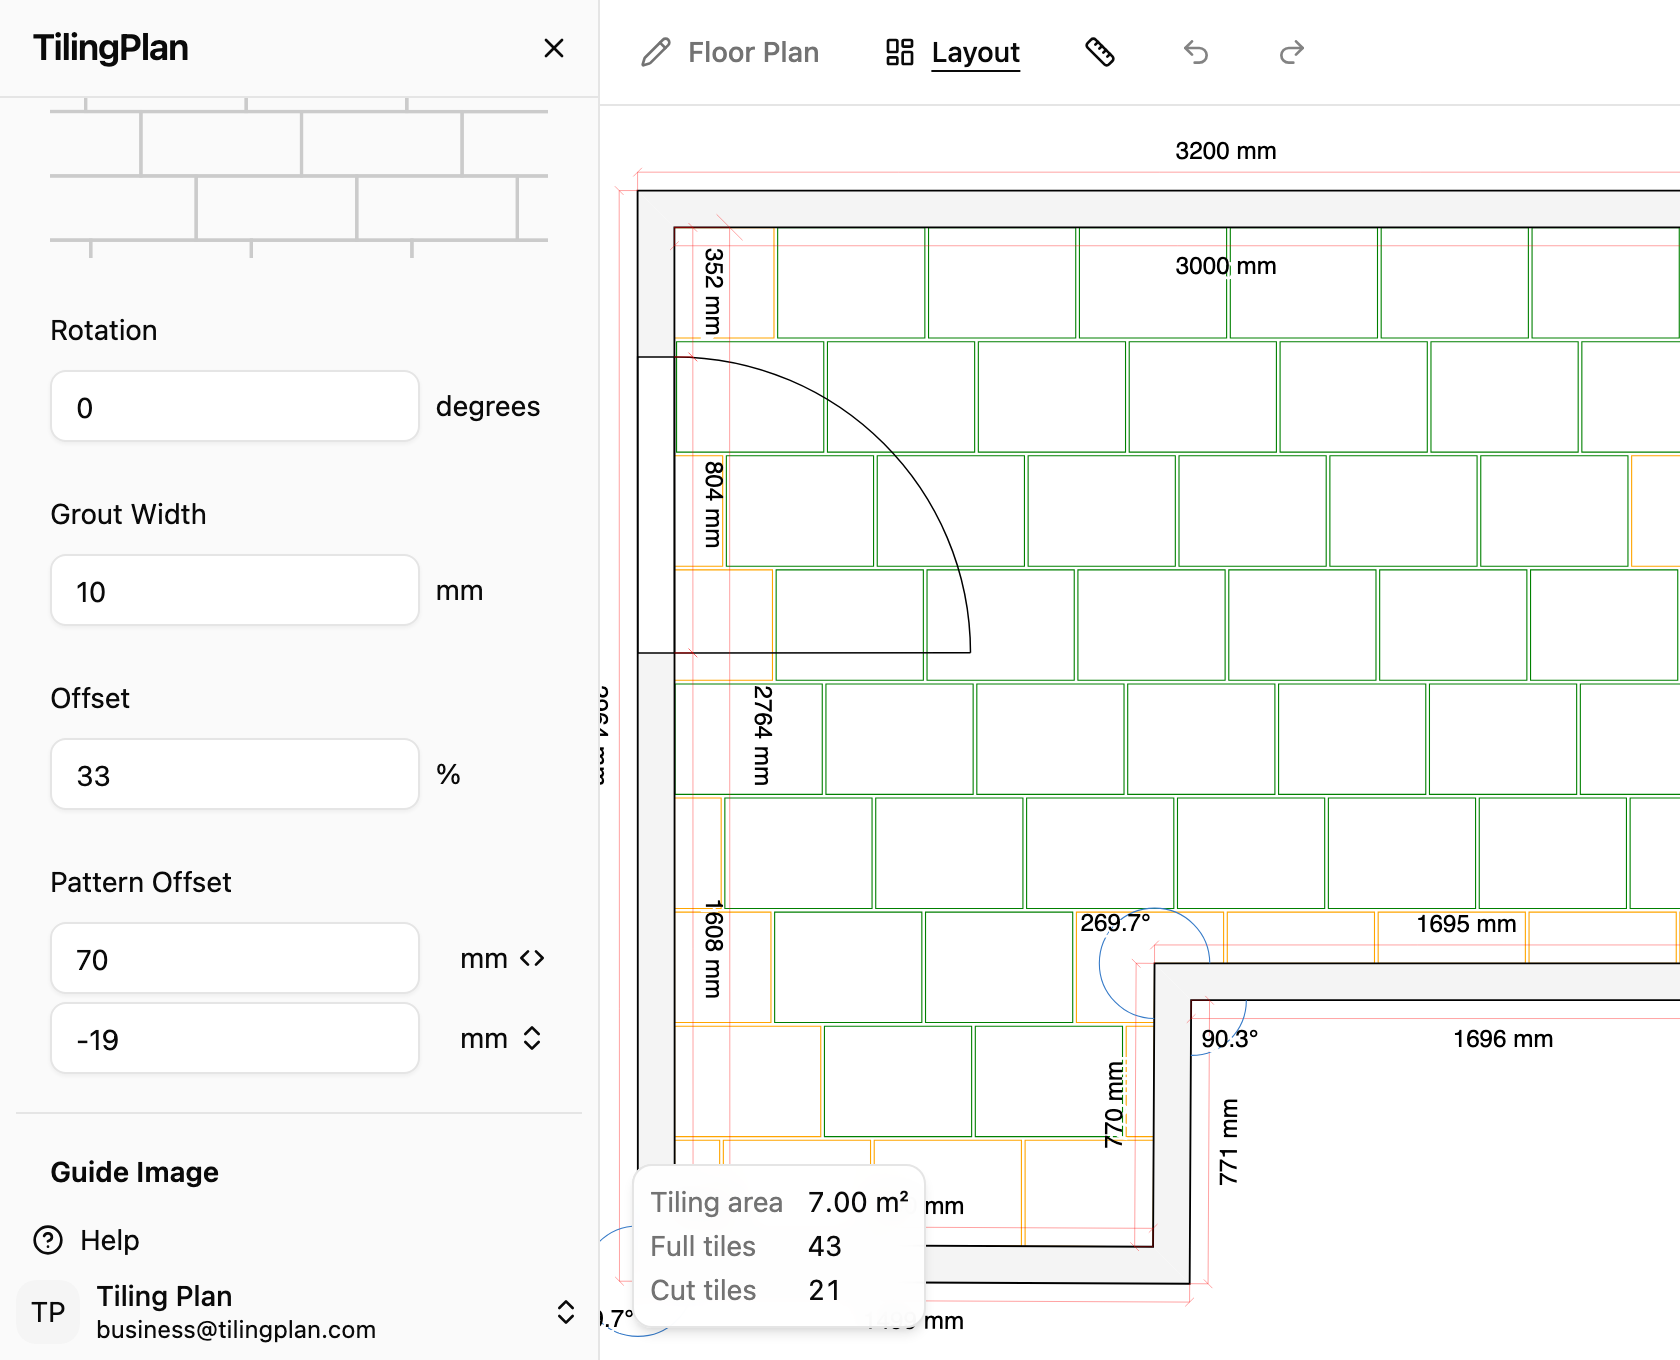Expand the Tiling Plan account switcher

click(x=566, y=1312)
